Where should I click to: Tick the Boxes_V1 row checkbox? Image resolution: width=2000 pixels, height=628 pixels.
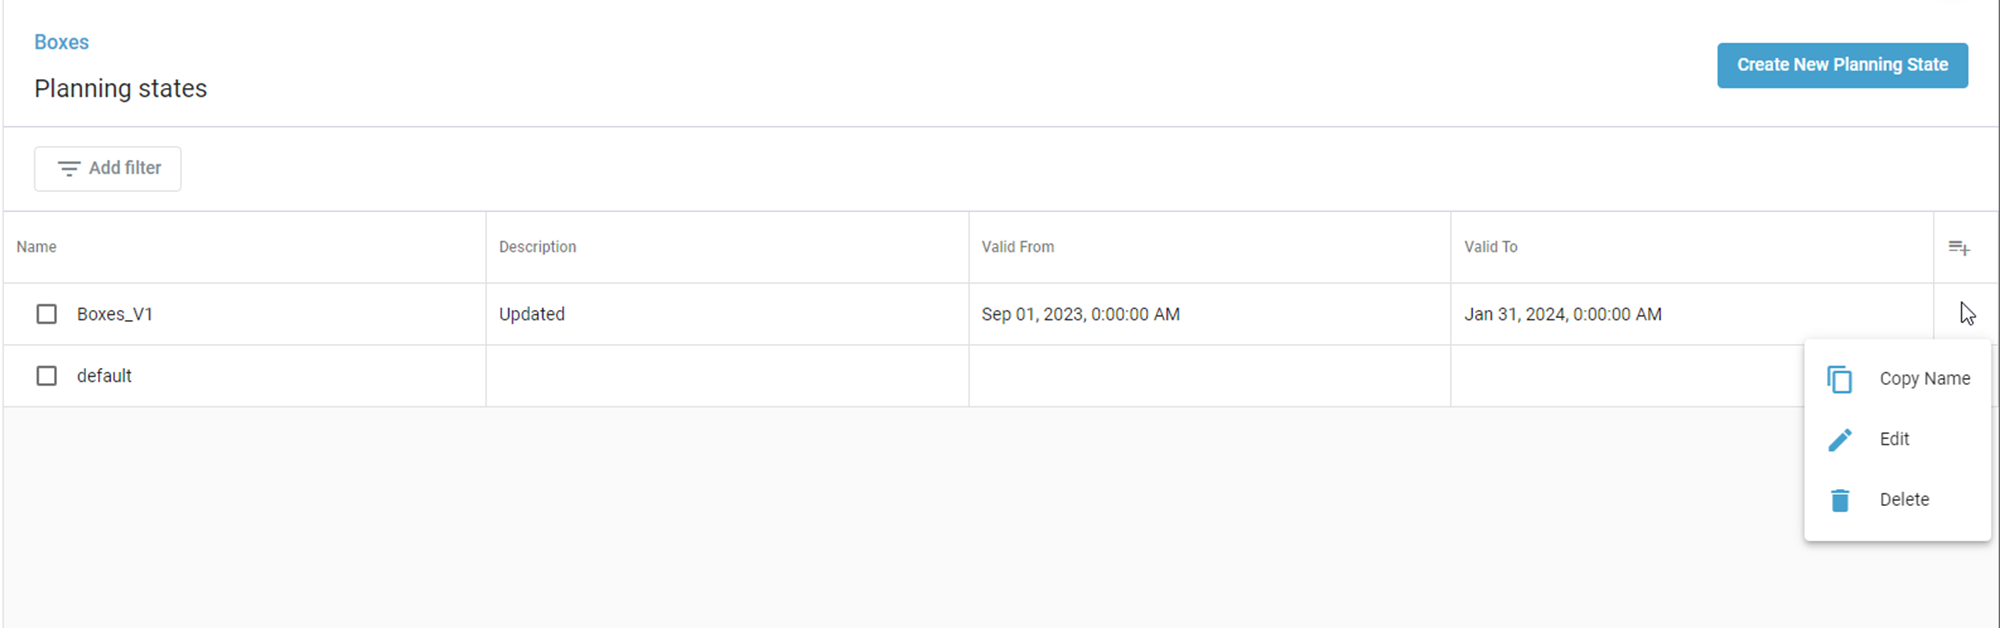coord(47,314)
